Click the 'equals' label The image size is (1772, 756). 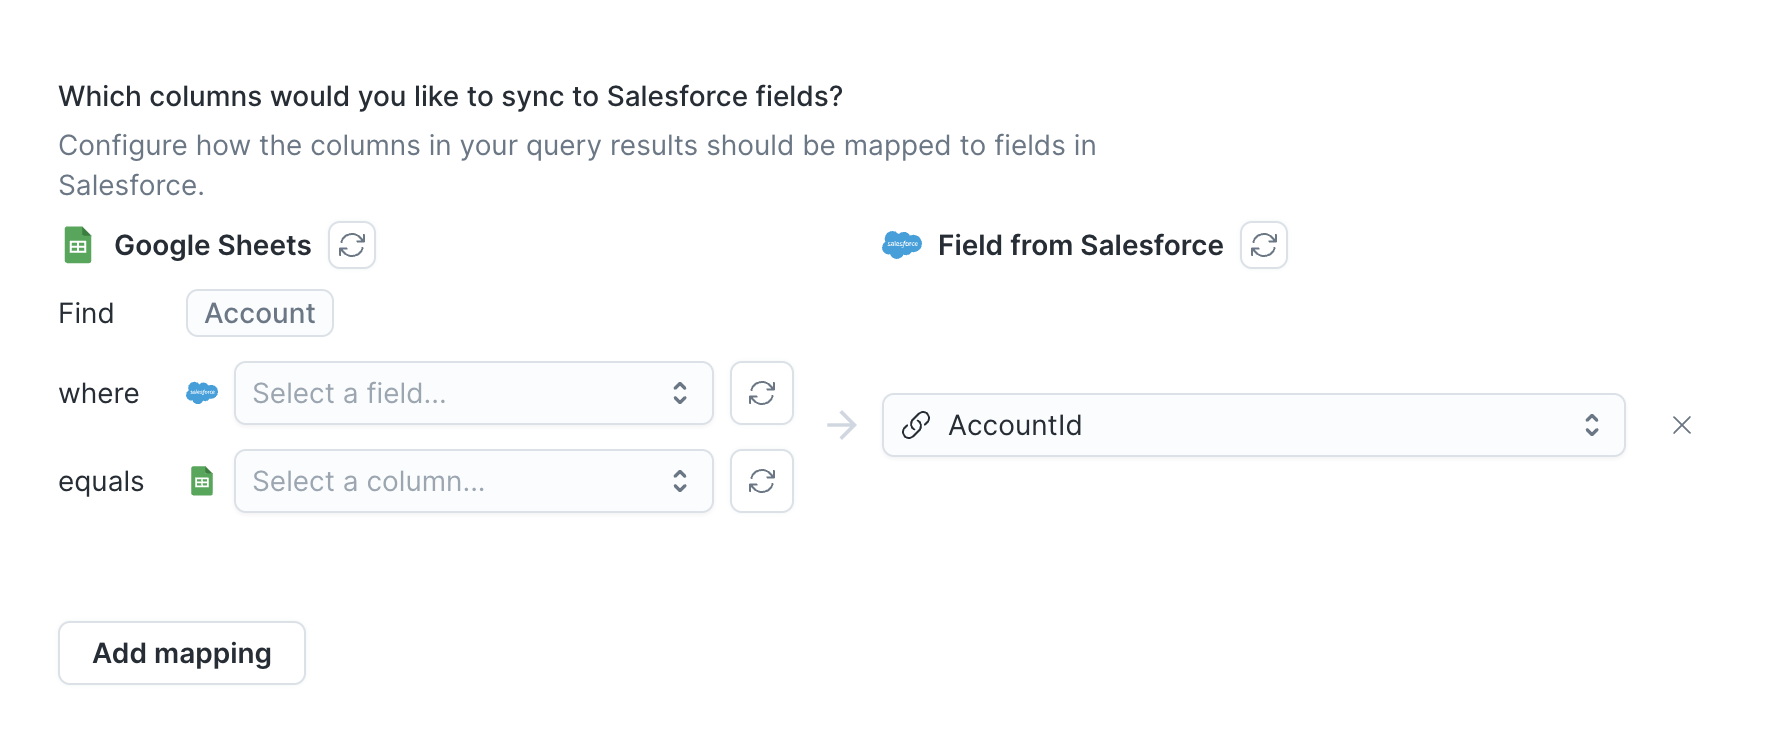(101, 482)
